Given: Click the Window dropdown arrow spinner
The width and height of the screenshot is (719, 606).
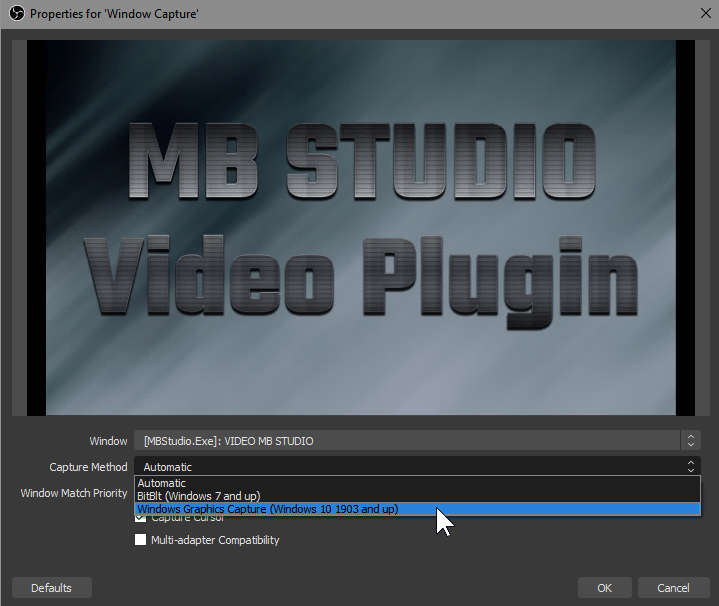Looking at the screenshot, I should point(691,441).
